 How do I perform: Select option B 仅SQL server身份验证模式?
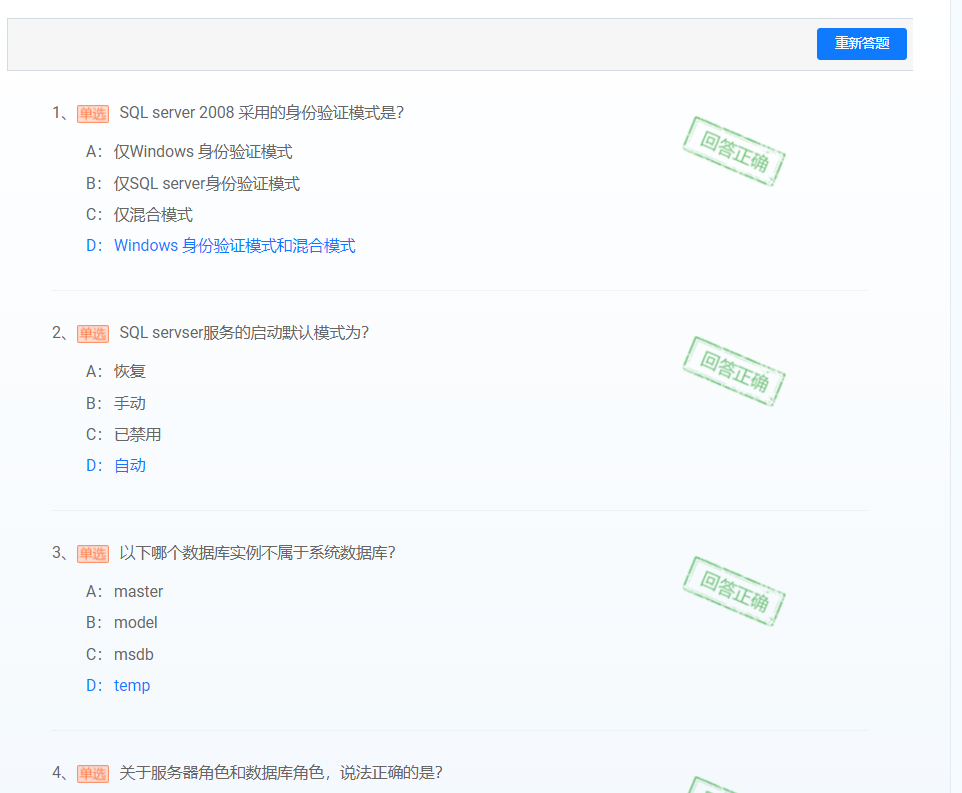(193, 183)
